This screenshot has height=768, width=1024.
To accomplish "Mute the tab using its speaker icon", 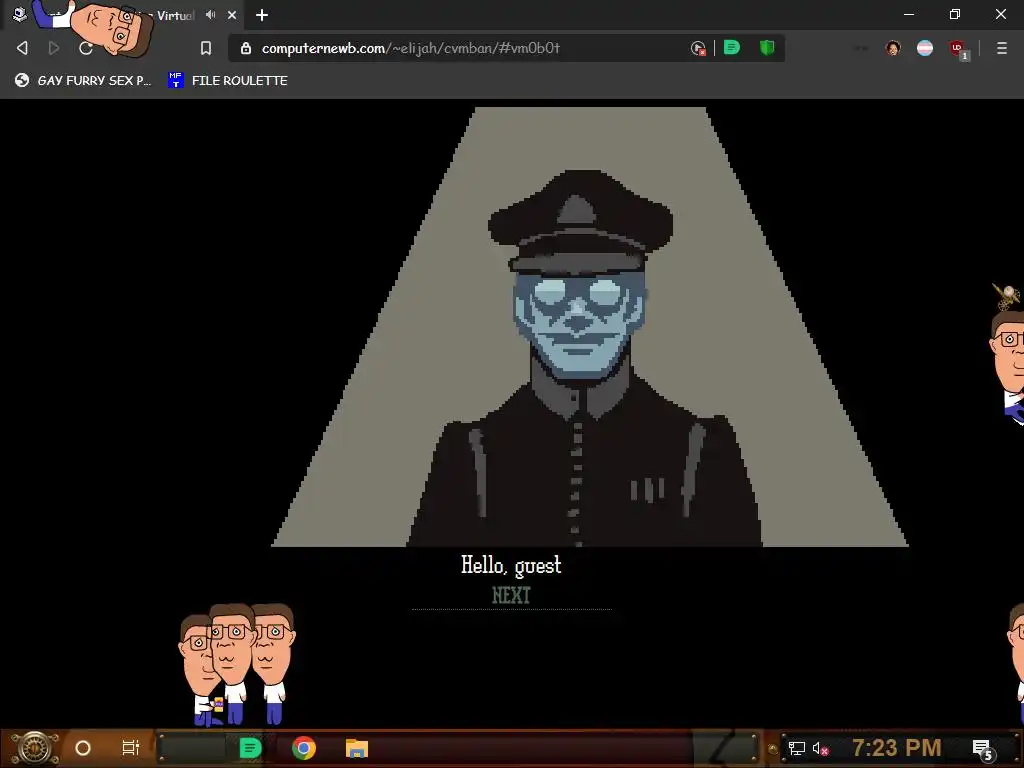I will click(210, 14).
